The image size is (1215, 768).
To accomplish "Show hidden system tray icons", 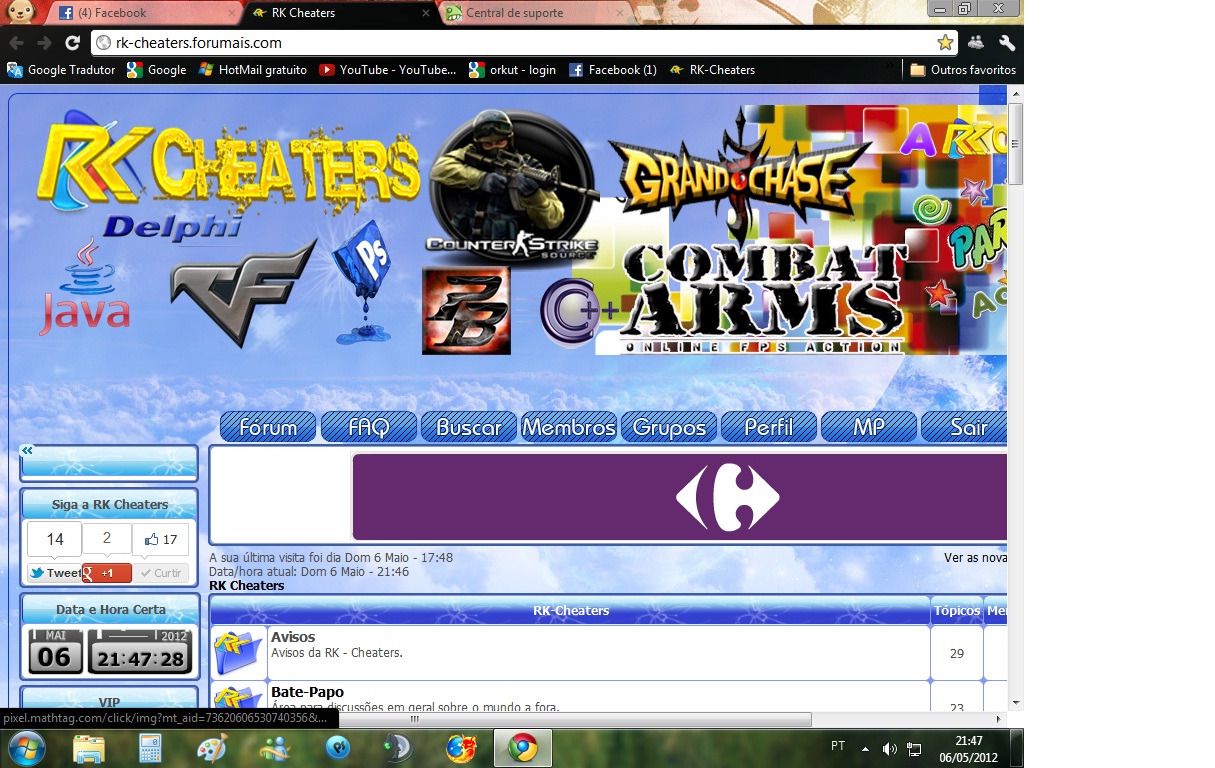I will [x=865, y=748].
